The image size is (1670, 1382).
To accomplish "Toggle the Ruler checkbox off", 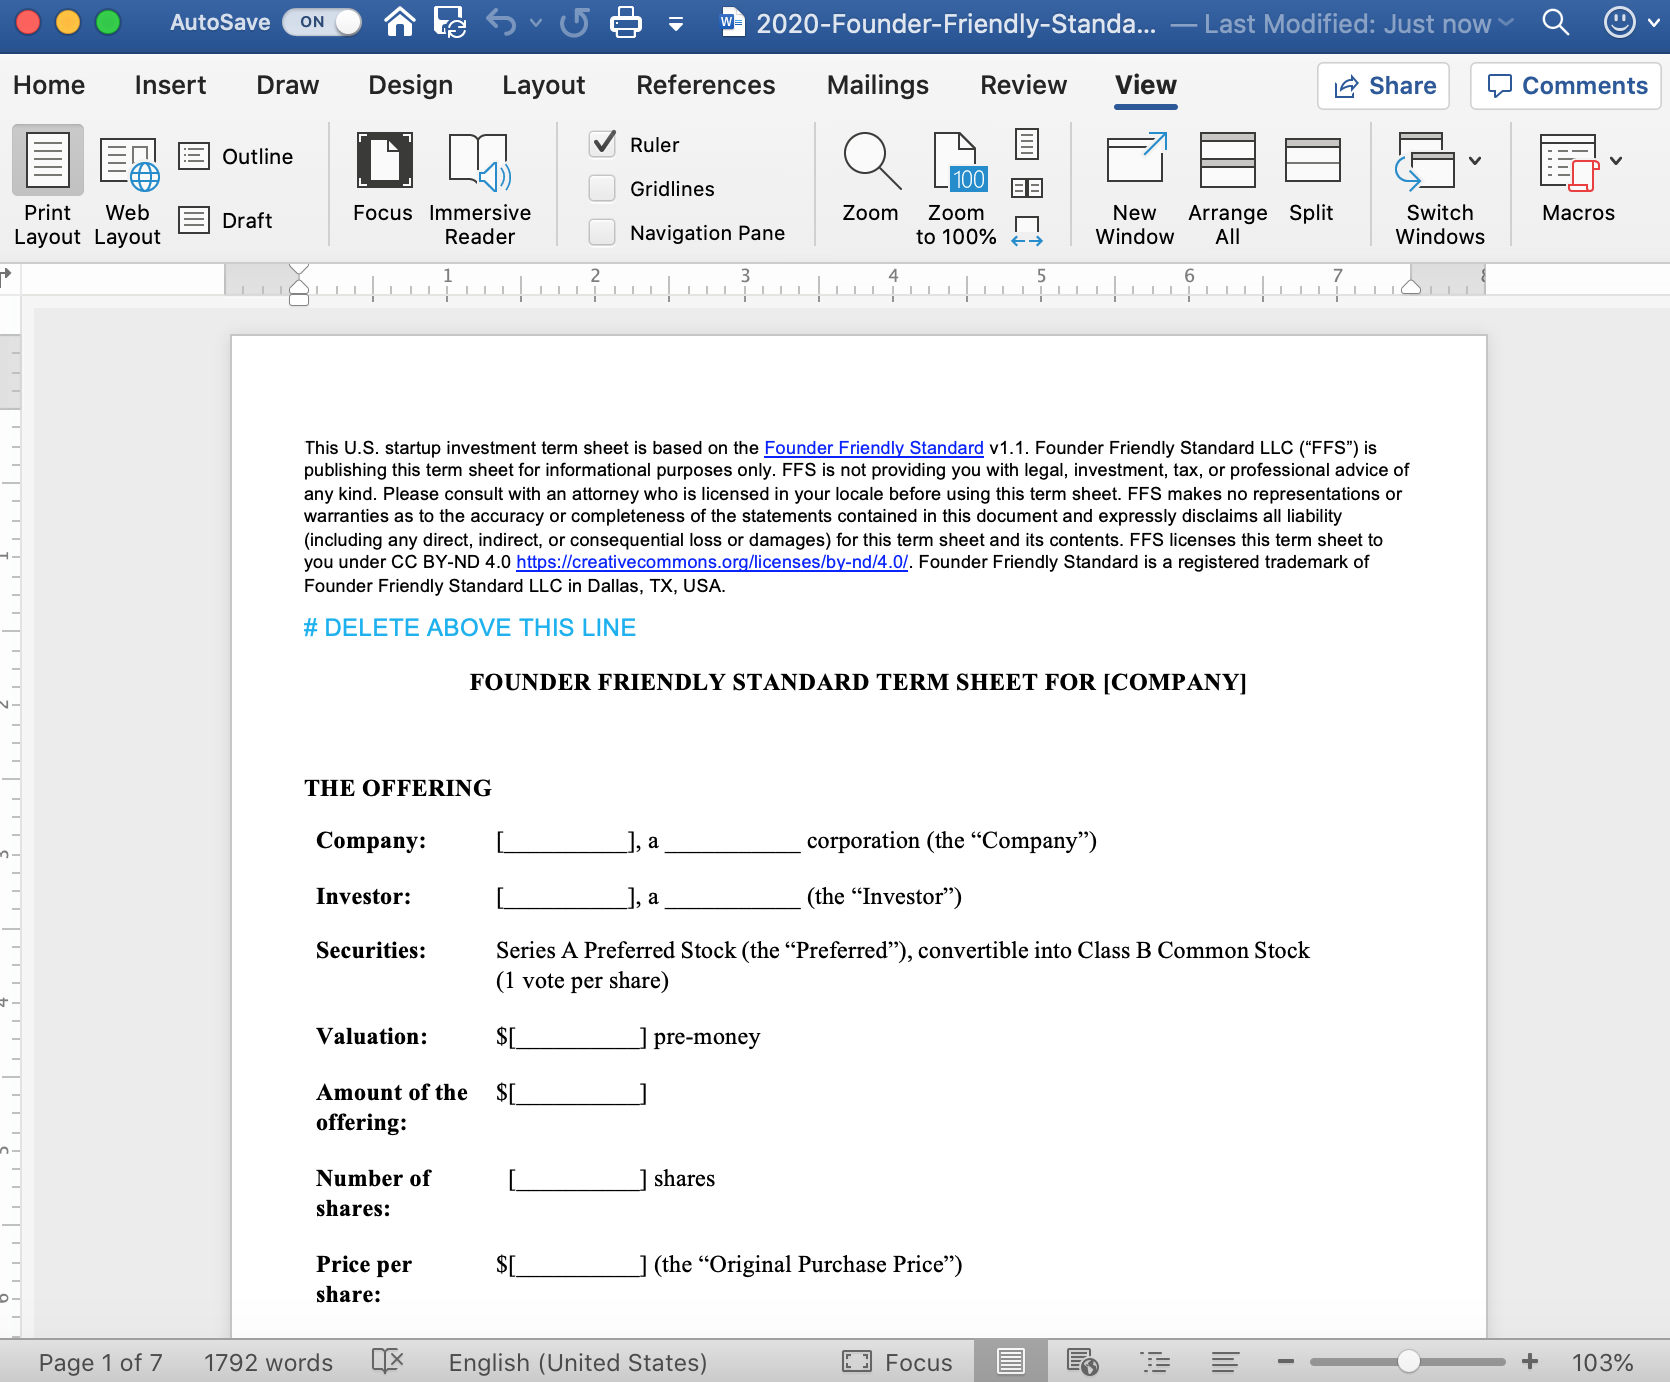I will point(601,144).
